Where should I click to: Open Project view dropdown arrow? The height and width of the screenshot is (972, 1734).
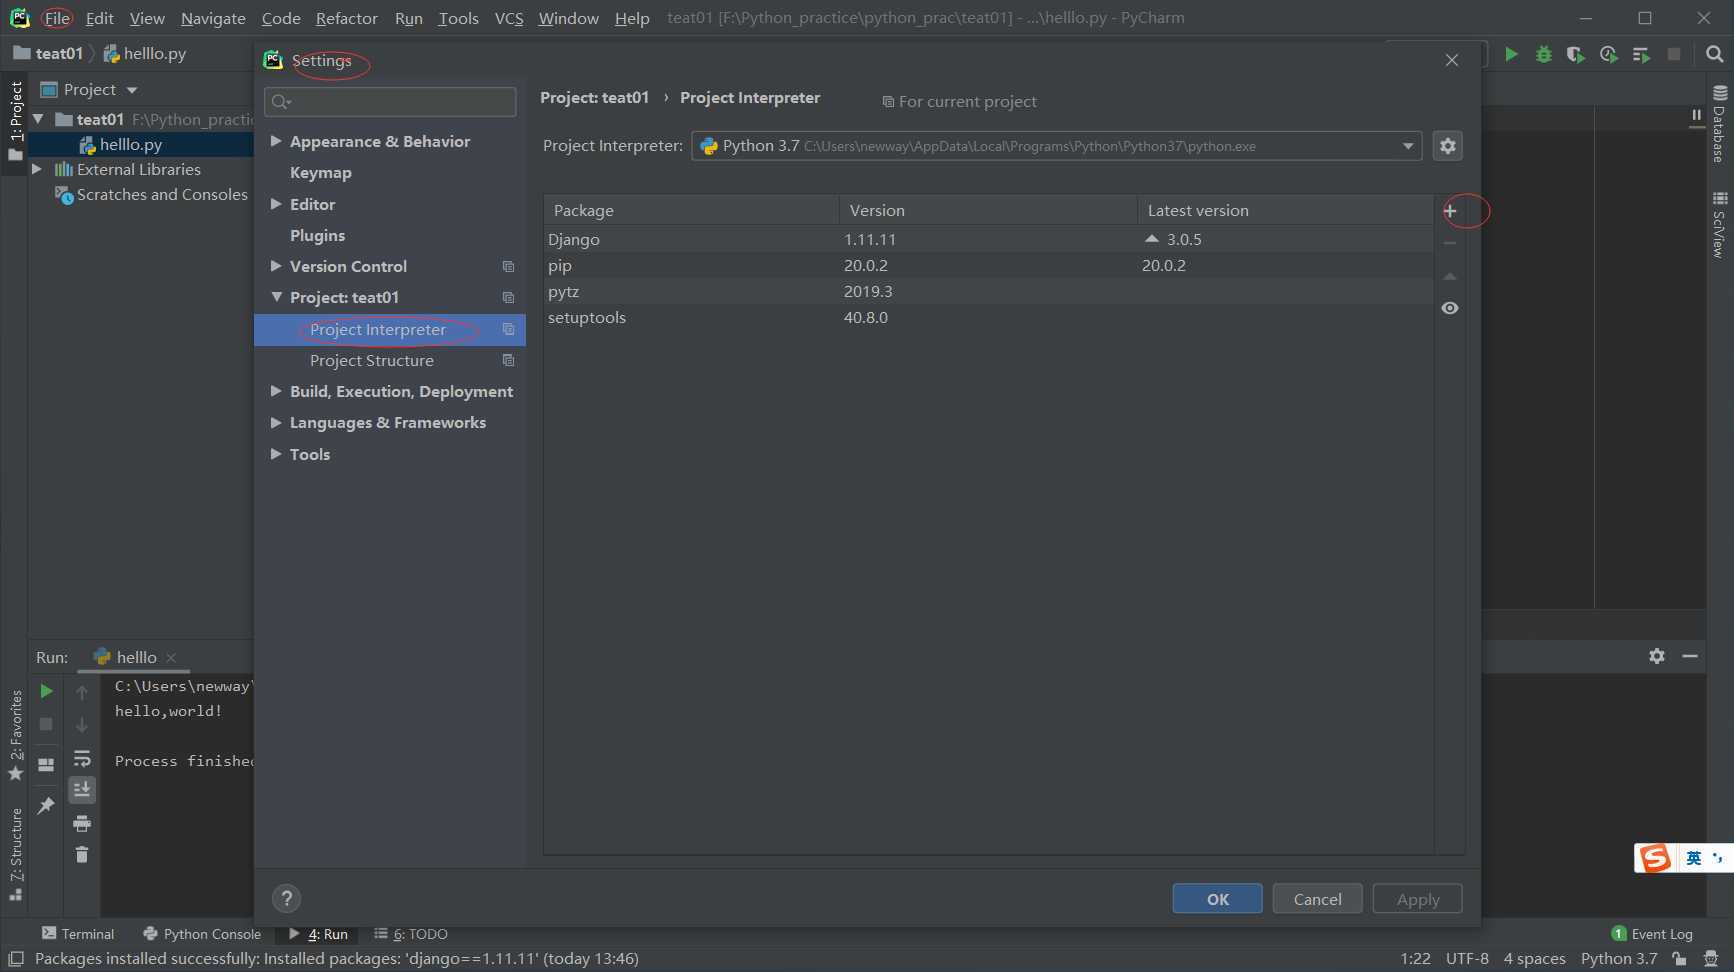131,90
